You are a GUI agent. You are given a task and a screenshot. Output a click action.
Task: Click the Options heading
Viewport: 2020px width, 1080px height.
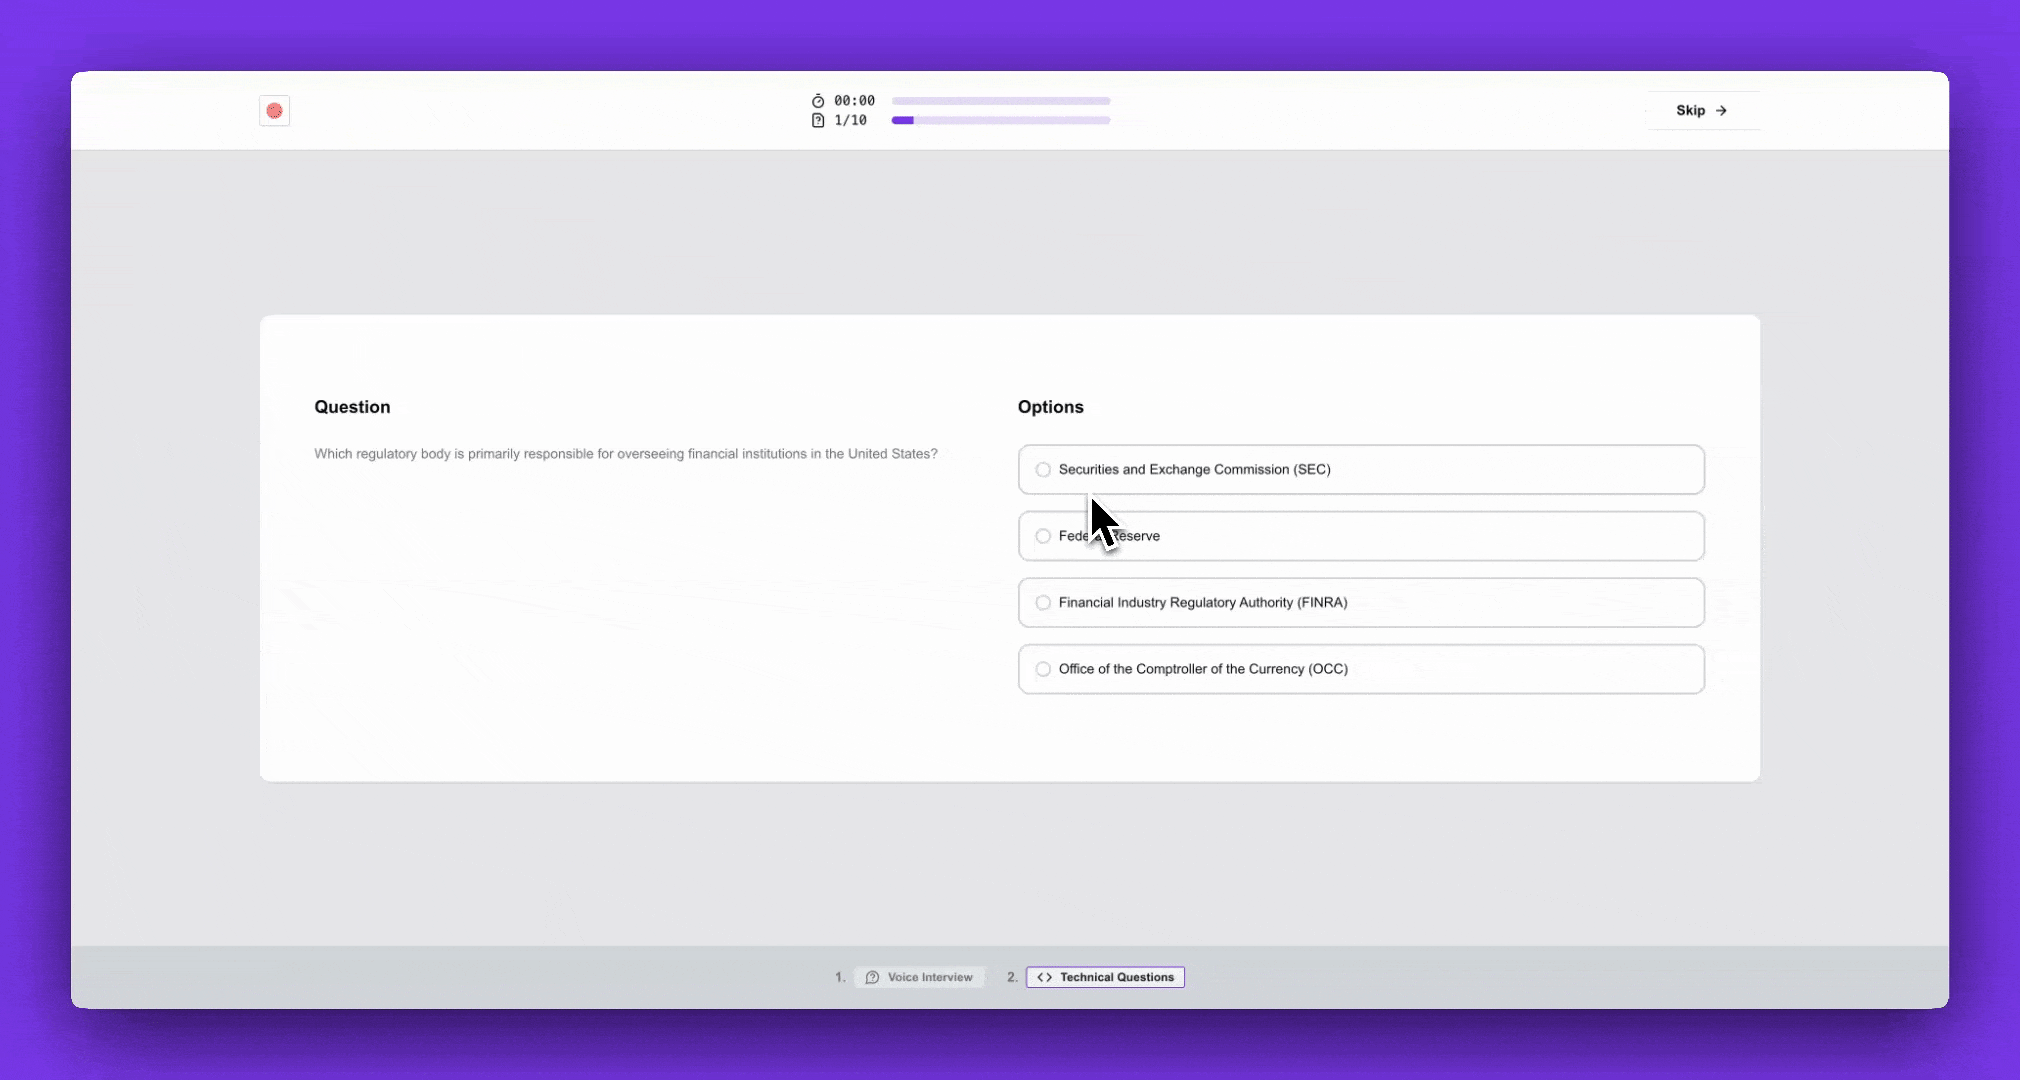tap(1050, 407)
